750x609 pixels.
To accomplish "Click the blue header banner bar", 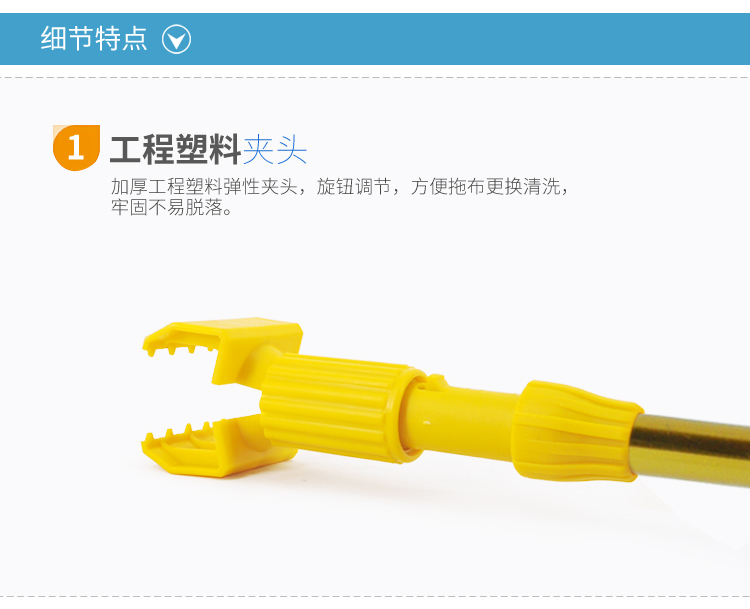I will (x=375, y=39).
